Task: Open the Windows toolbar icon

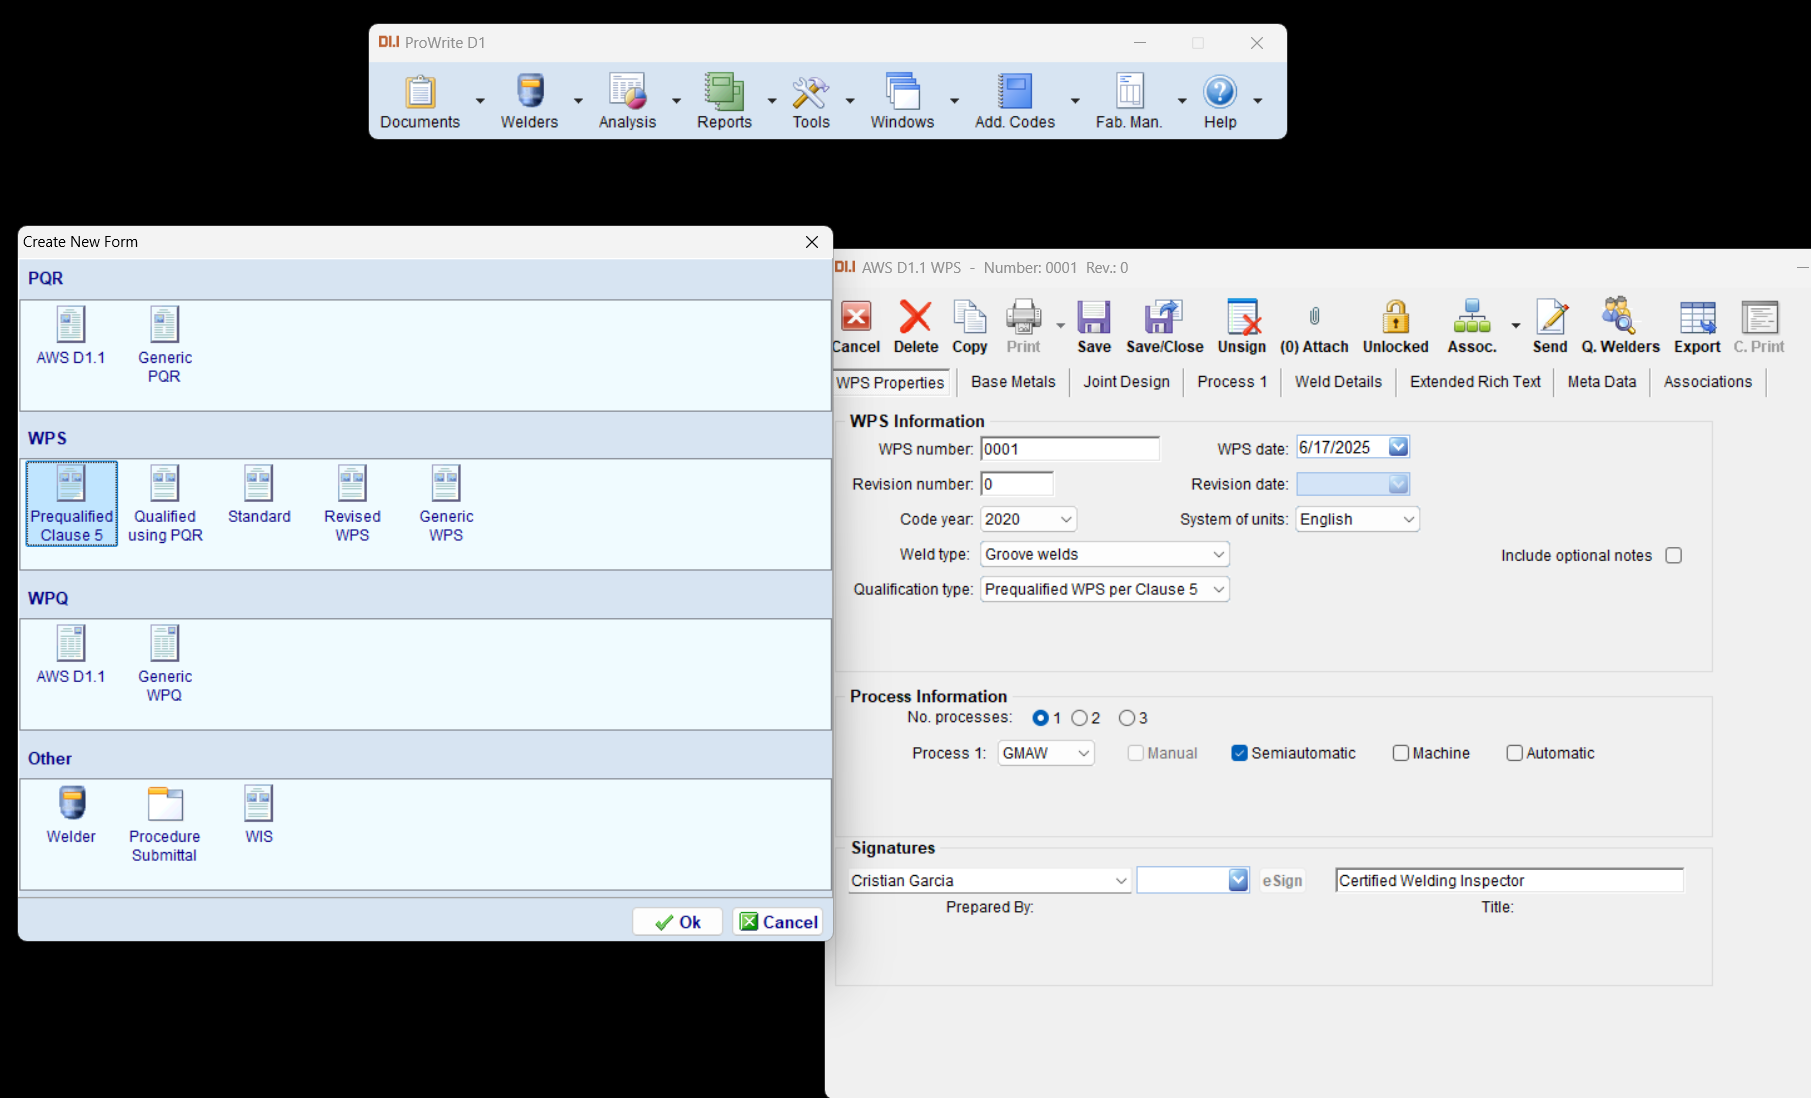Action: [x=902, y=100]
